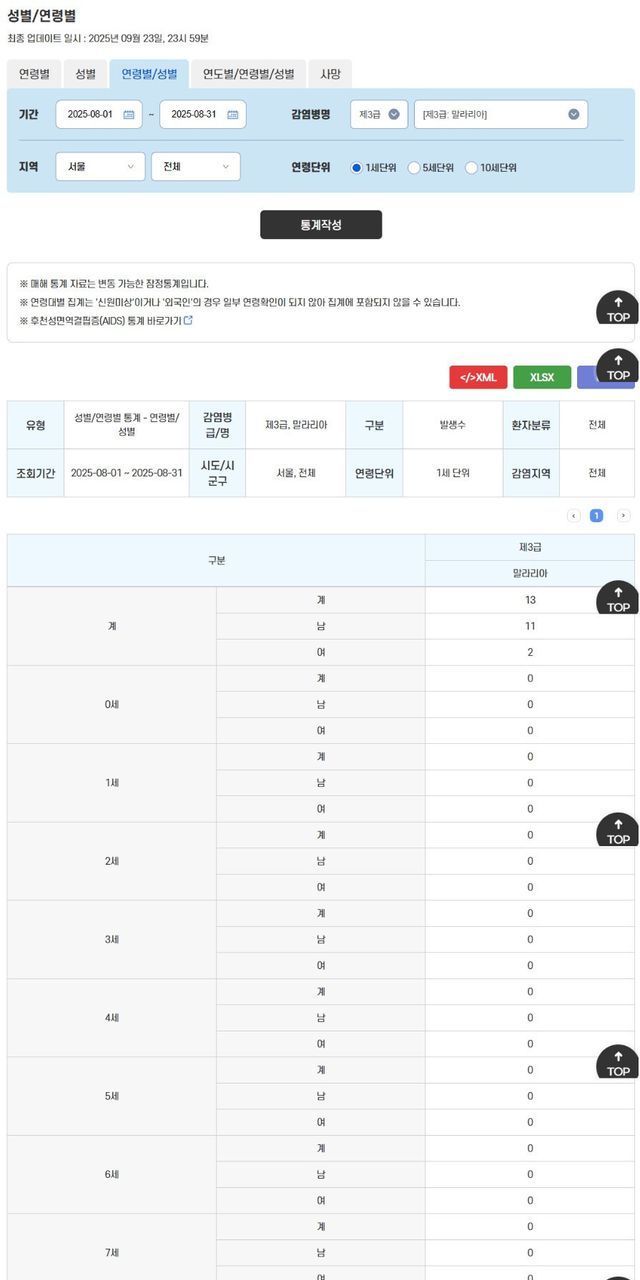
Task: Switch to the 사망 tab
Action: point(330,74)
